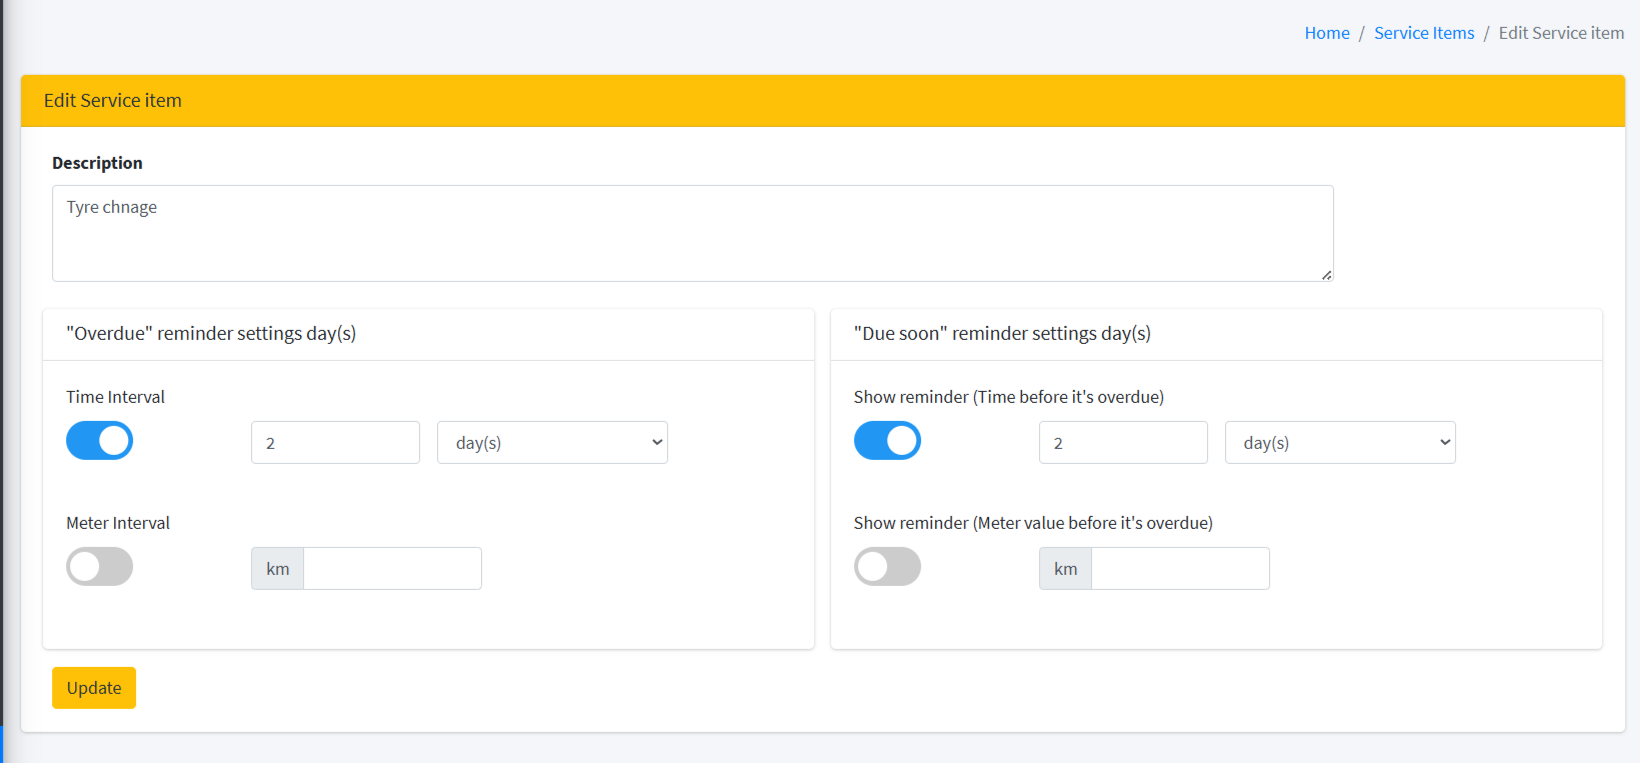Click the km unit label under Meter Interval
Image resolution: width=1640 pixels, height=763 pixels.
click(278, 569)
